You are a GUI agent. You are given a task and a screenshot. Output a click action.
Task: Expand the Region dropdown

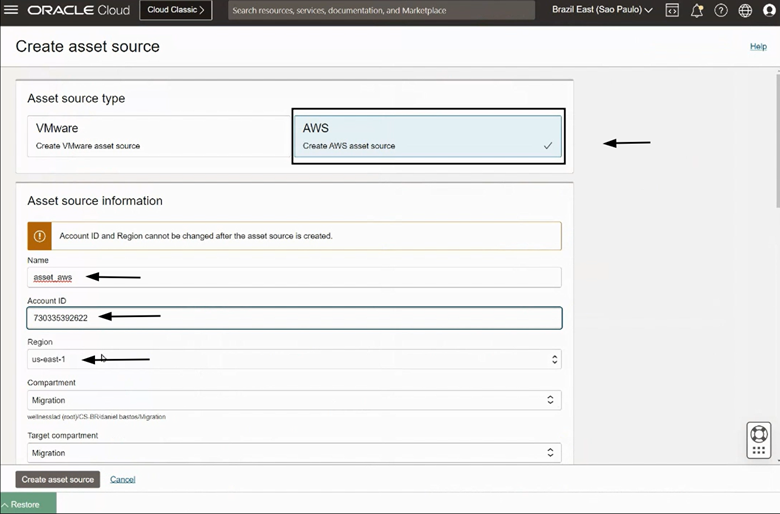[x=294, y=359]
